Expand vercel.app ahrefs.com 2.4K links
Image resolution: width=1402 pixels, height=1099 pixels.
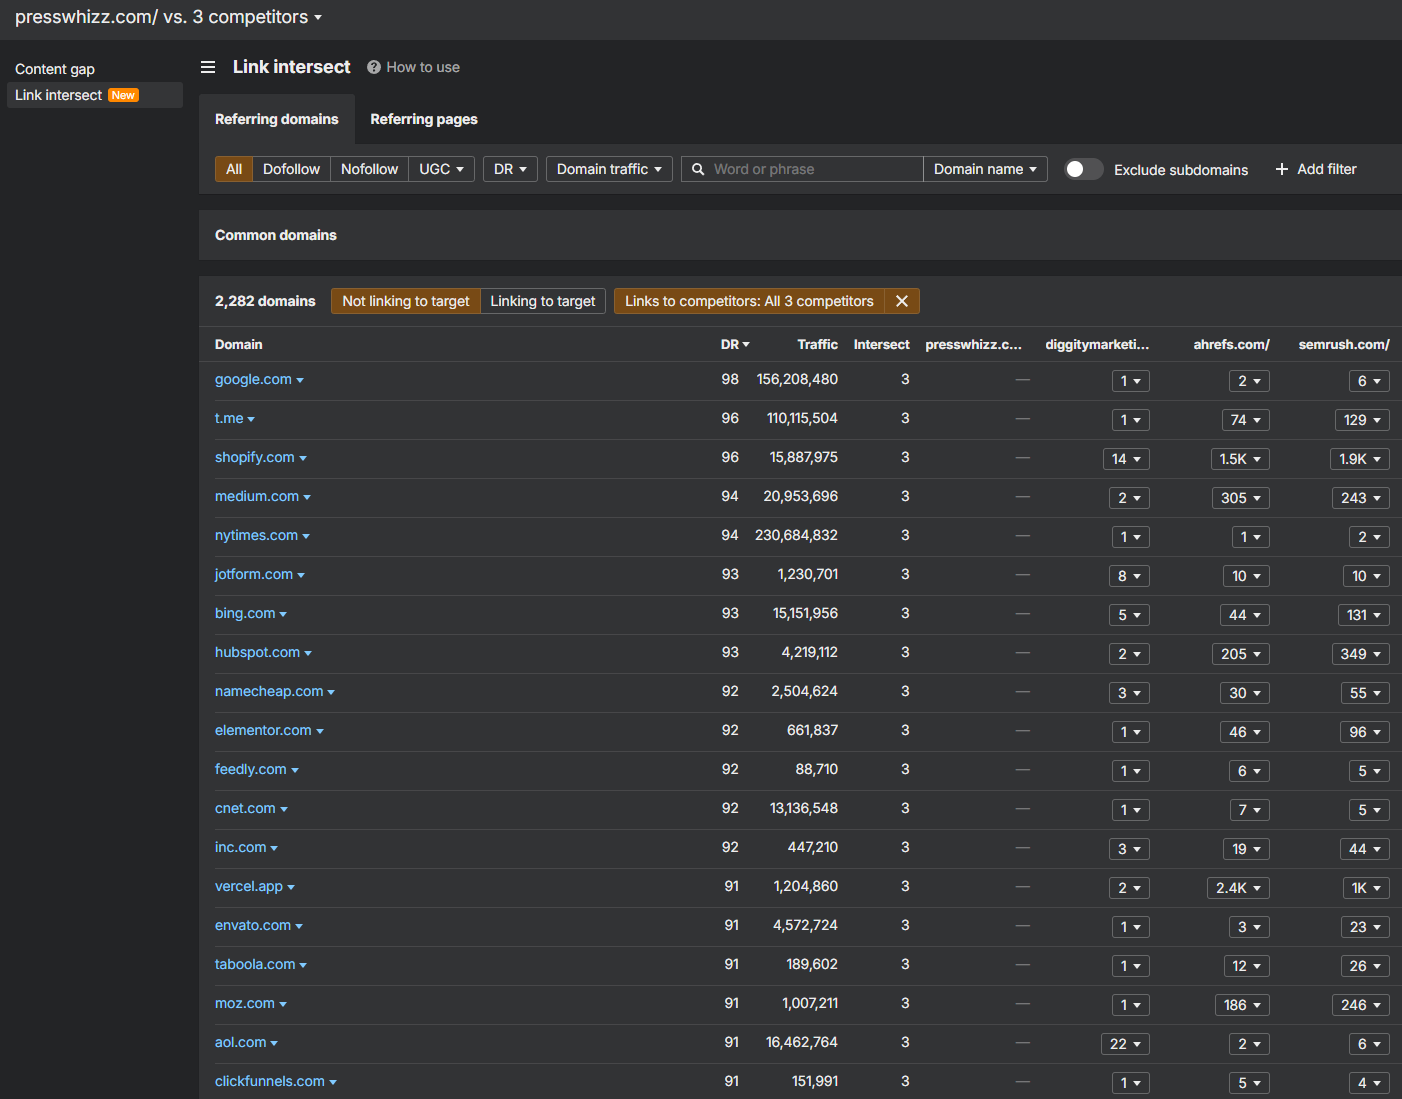[x=1238, y=888]
